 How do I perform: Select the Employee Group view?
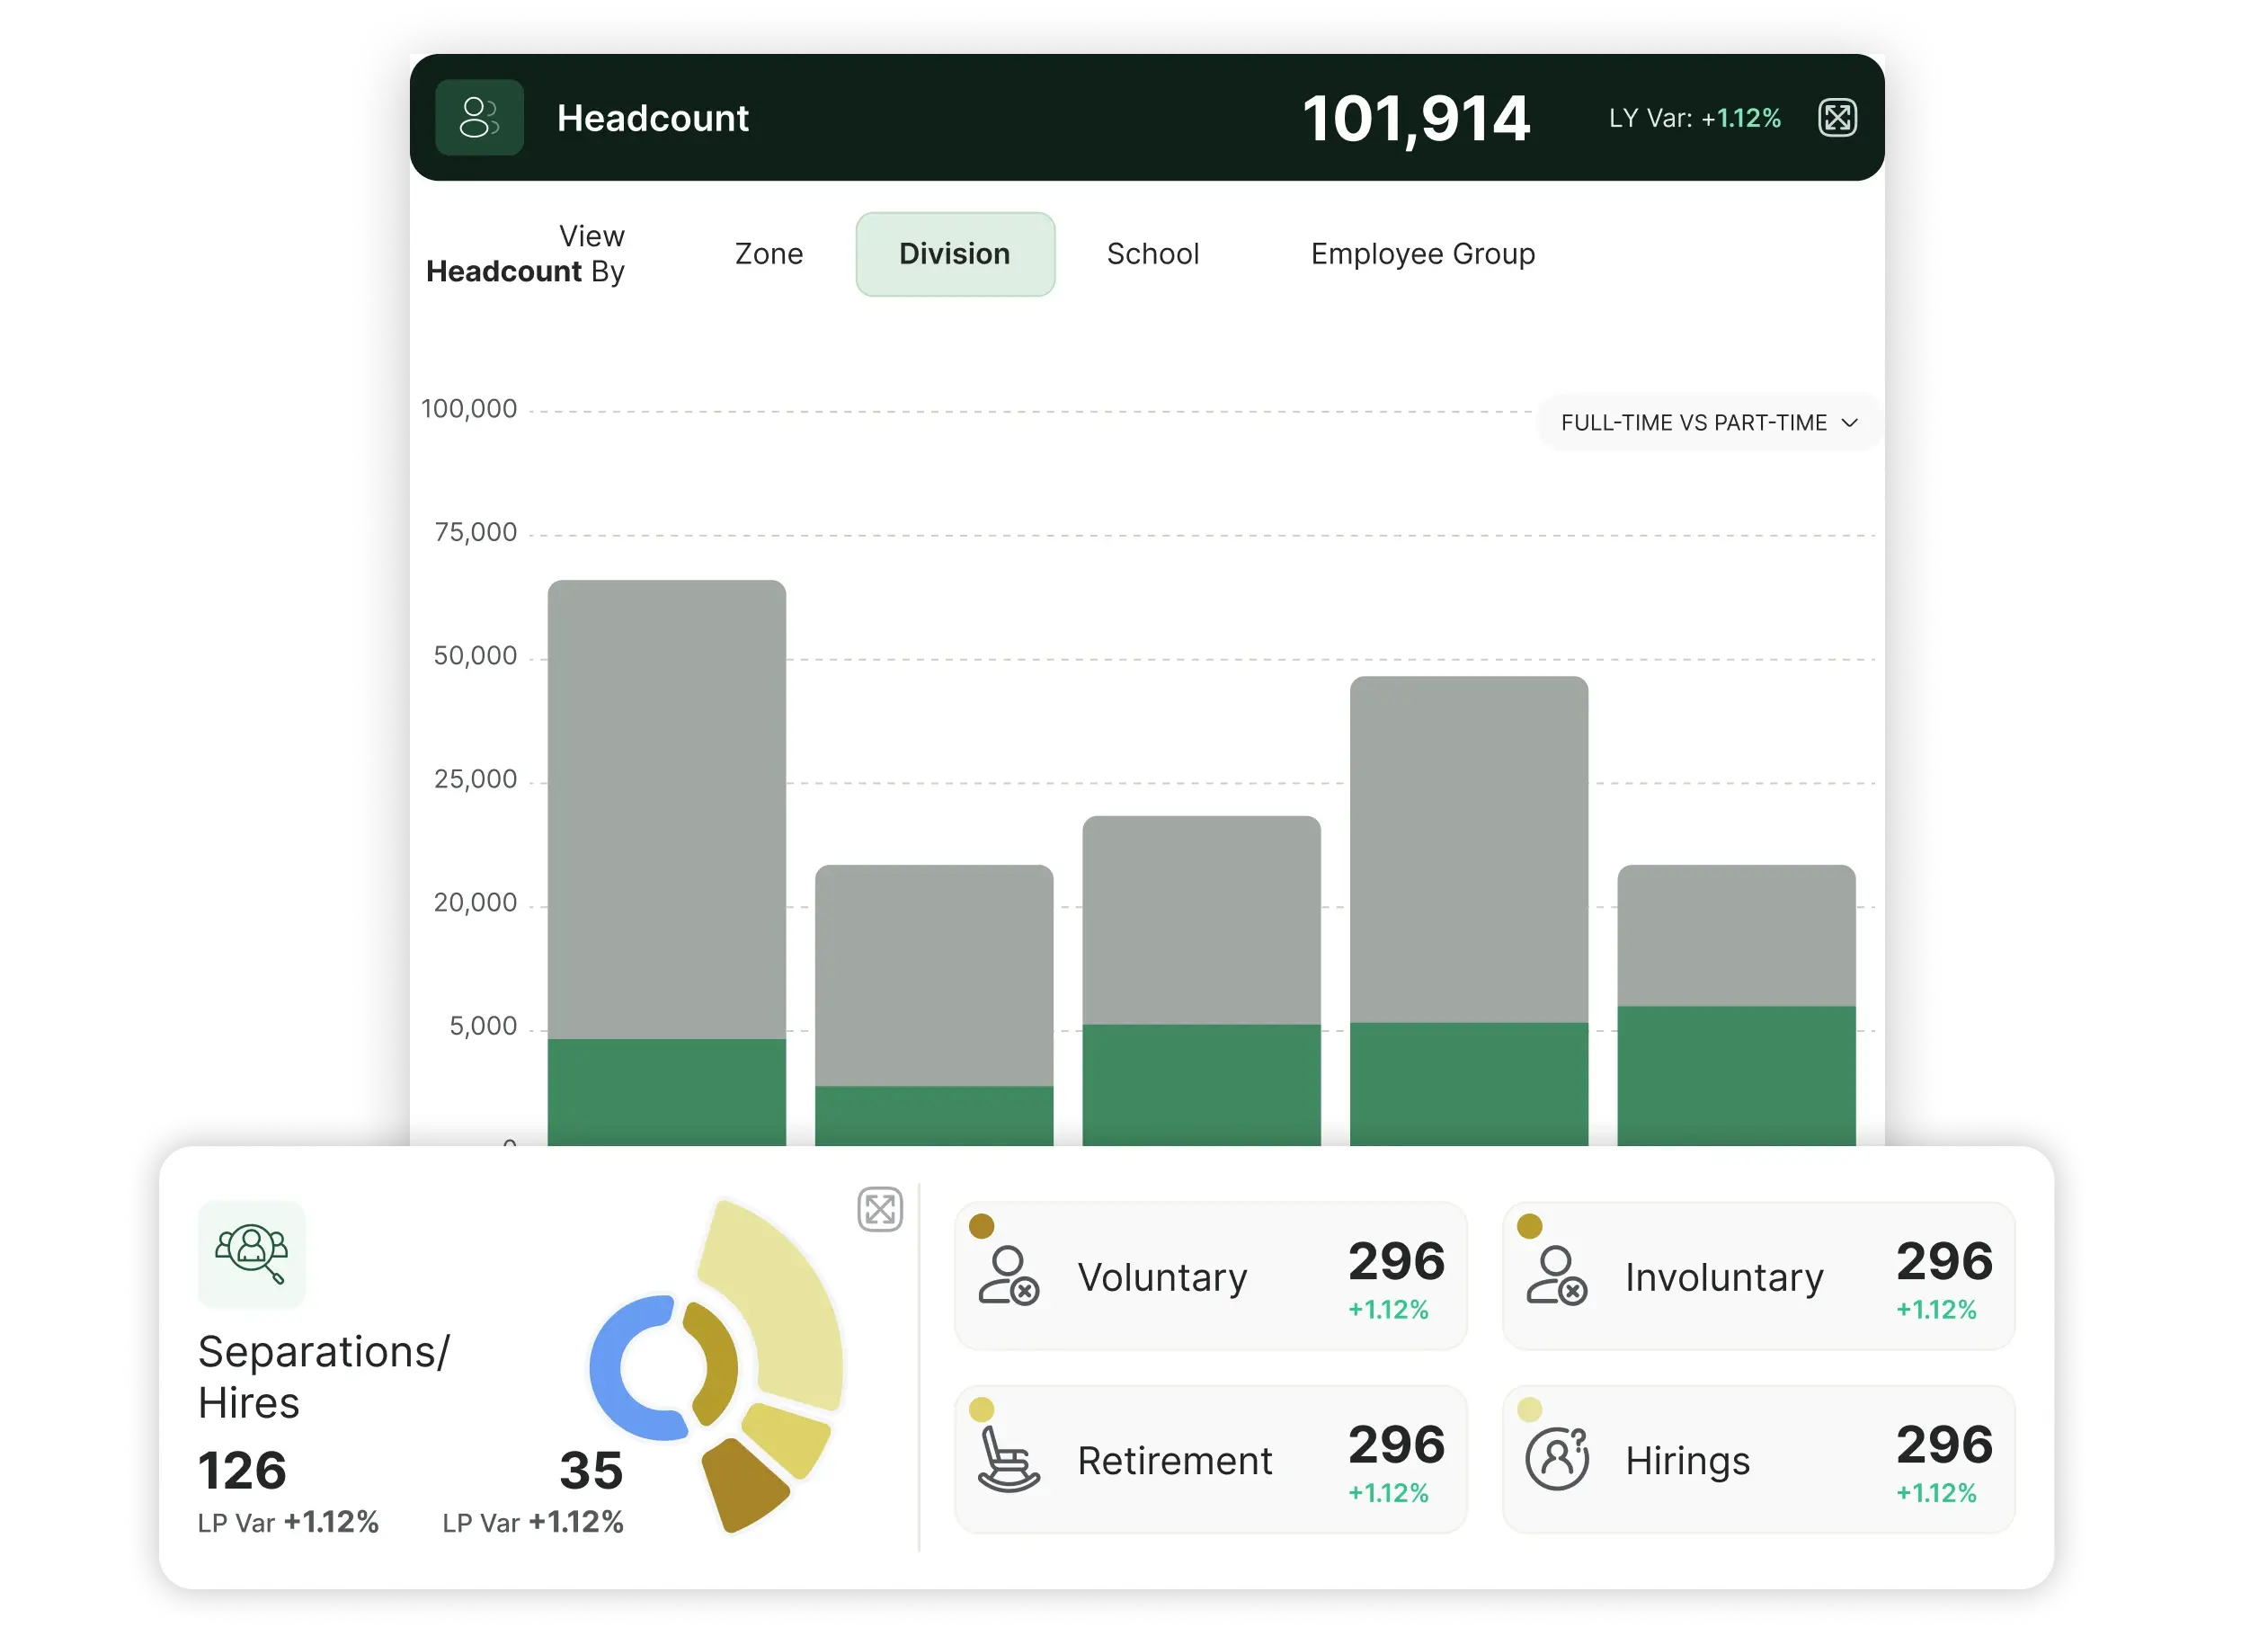1422,254
